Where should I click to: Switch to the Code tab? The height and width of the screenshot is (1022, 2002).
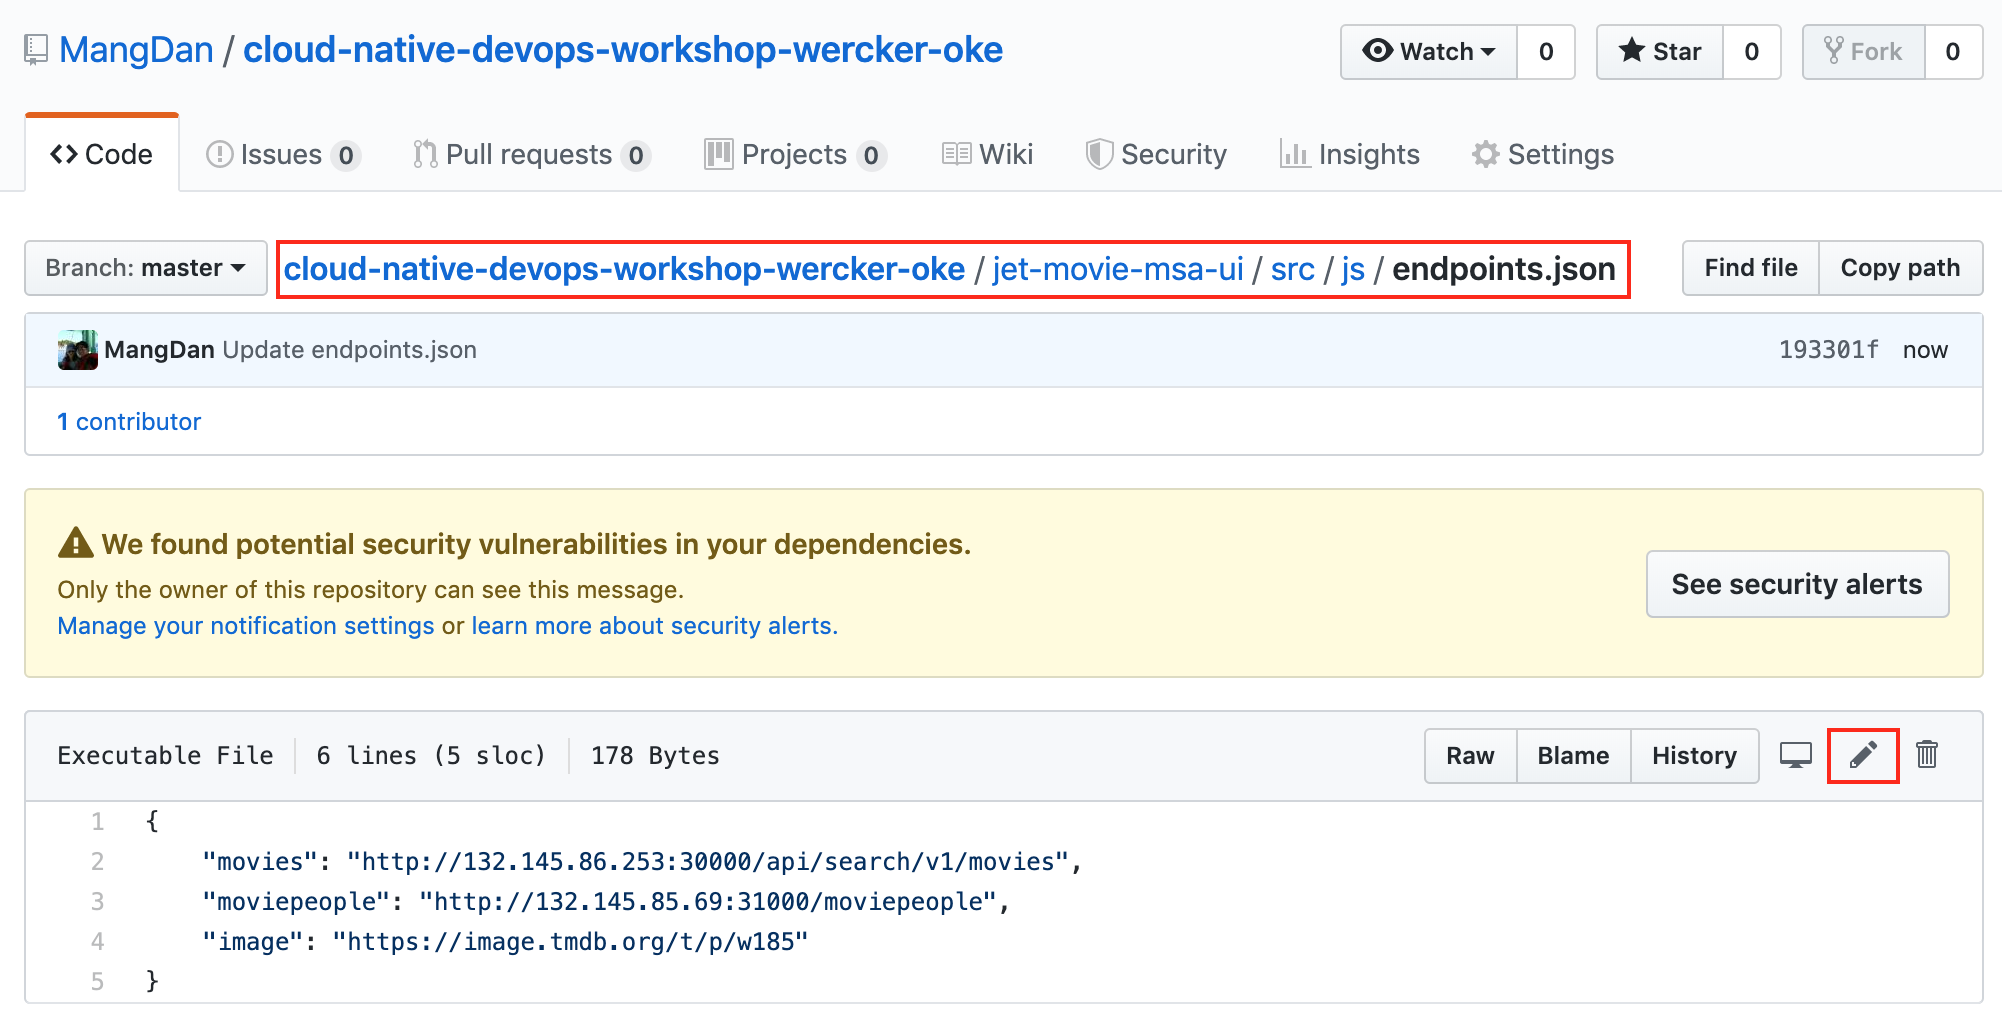click(102, 154)
